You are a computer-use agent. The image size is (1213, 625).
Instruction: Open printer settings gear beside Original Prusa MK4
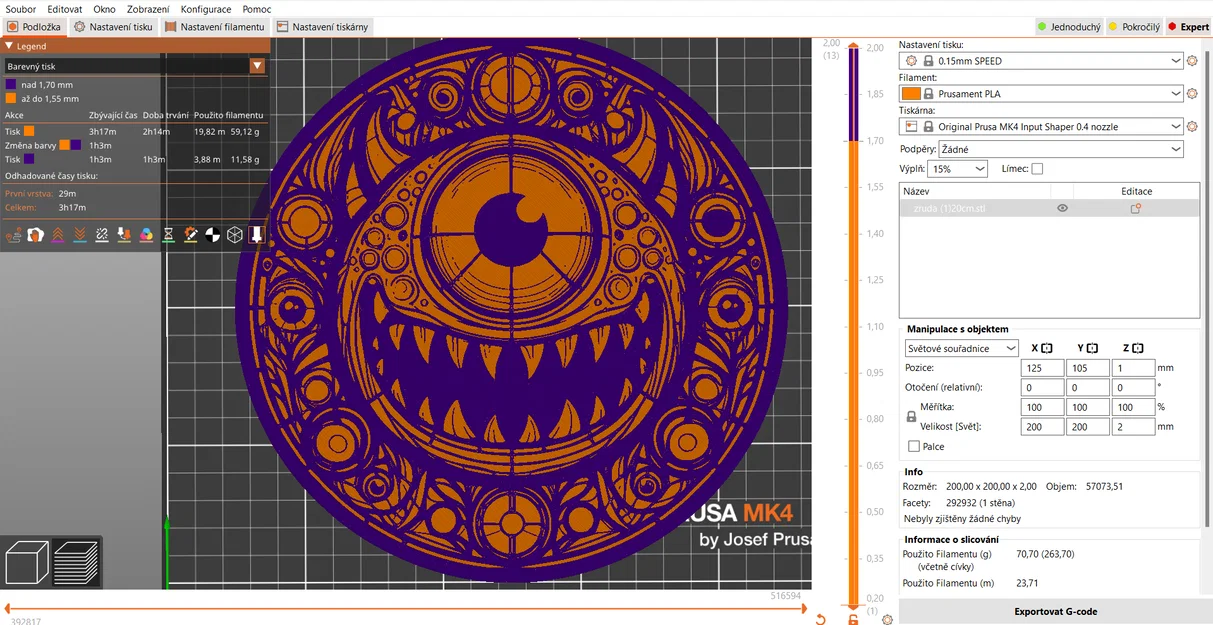(x=1192, y=127)
